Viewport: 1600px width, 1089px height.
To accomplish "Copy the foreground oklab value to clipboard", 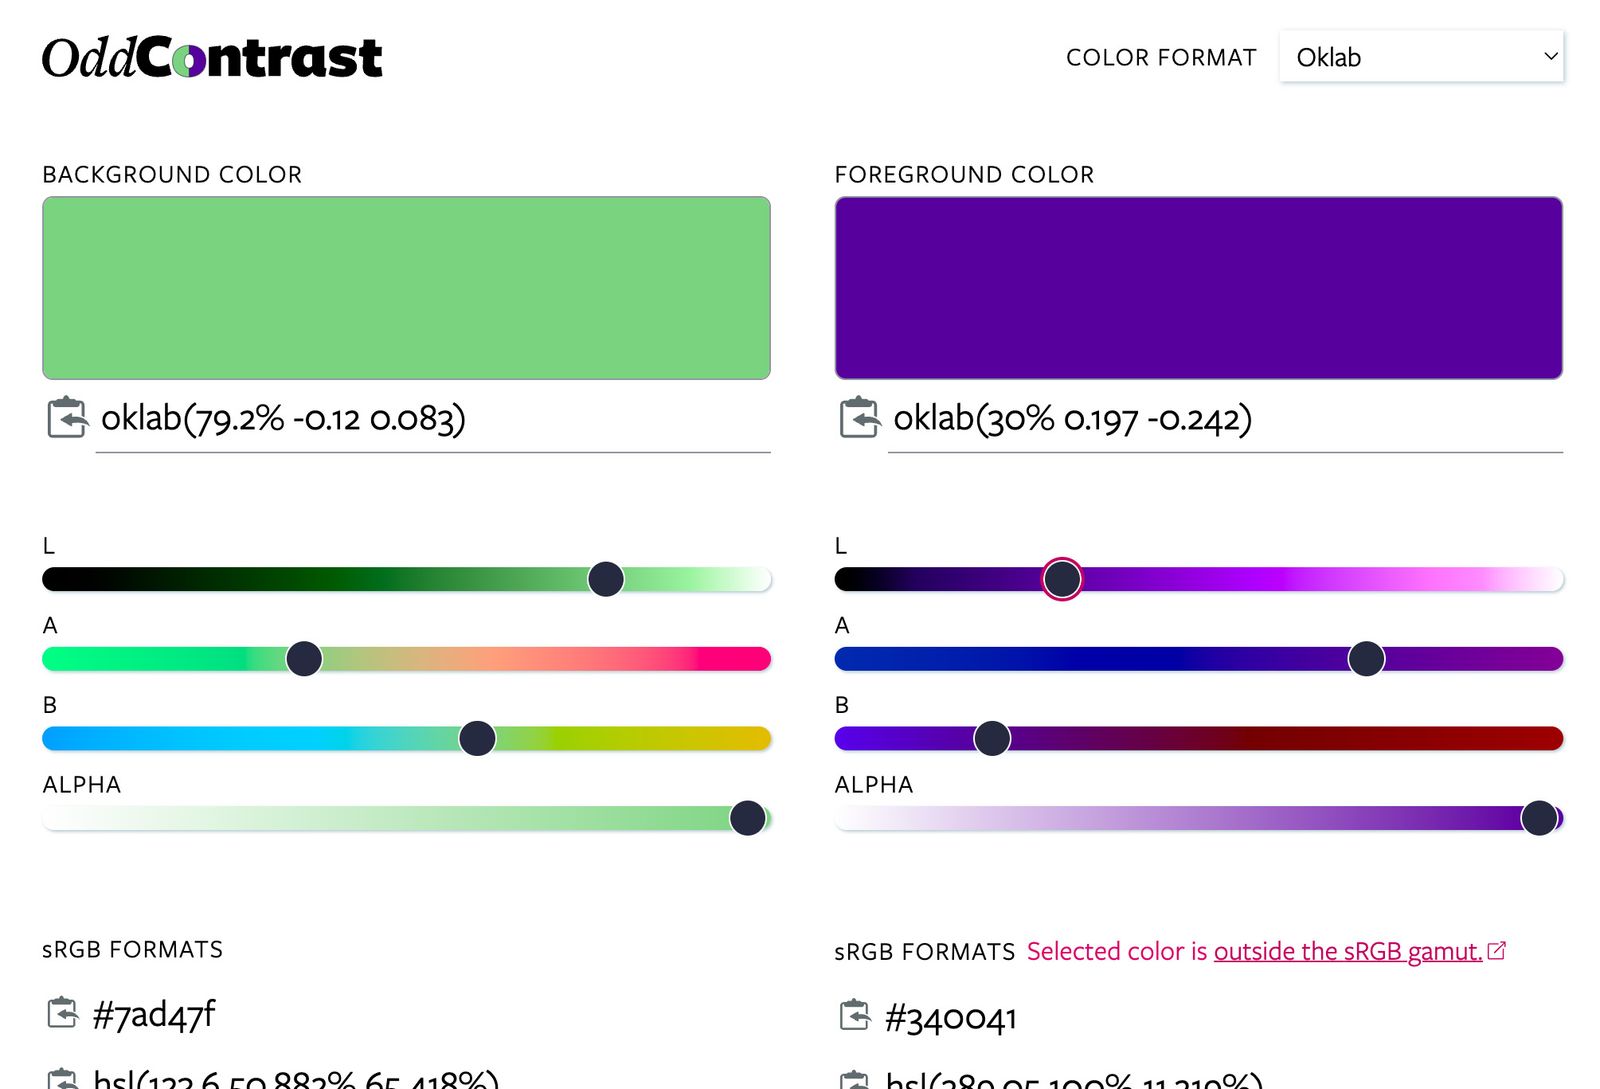I will pos(858,419).
